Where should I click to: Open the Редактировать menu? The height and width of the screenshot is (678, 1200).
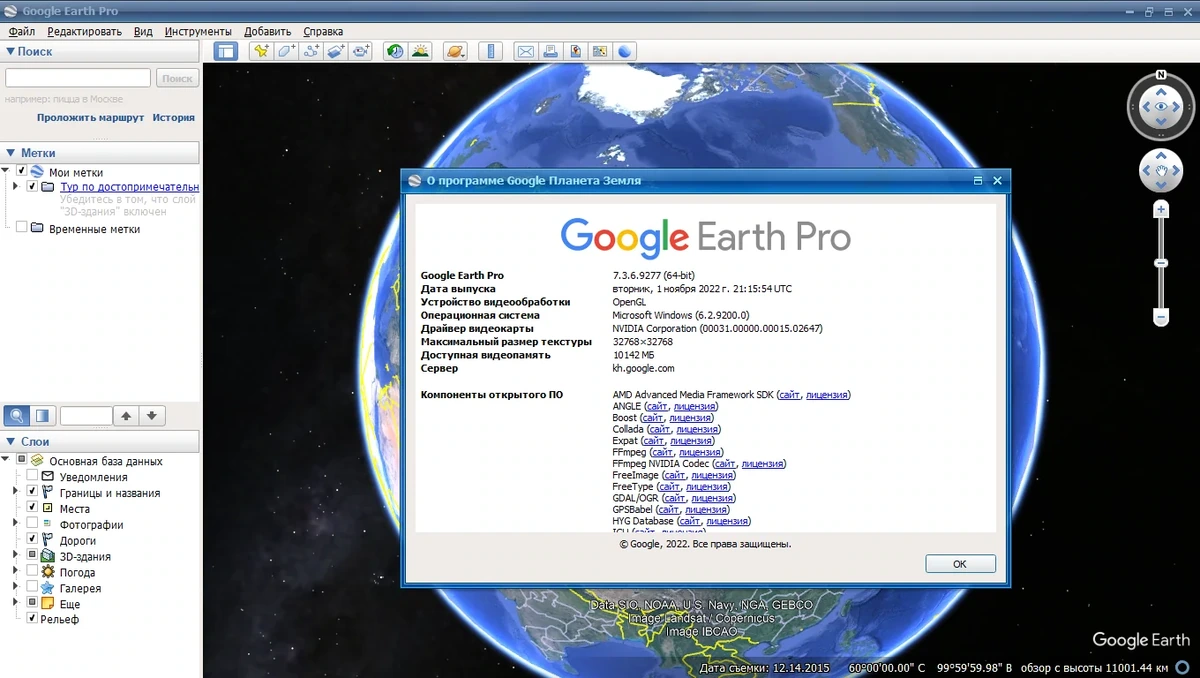(84, 32)
